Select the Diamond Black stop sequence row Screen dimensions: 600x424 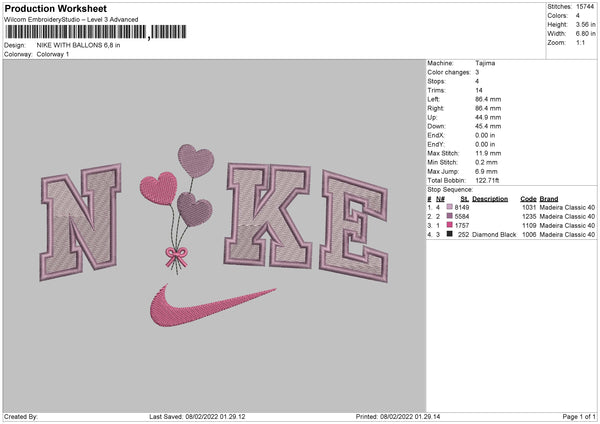(x=510, y=234)
